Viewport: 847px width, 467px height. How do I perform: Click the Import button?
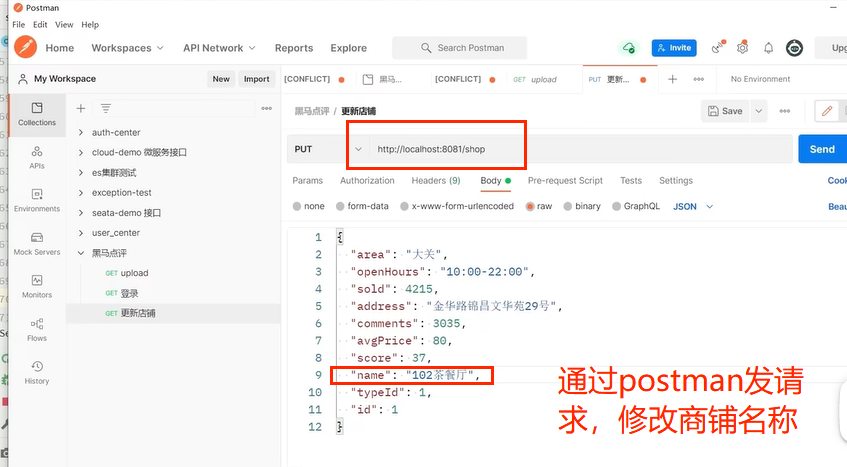pos(257,79)
